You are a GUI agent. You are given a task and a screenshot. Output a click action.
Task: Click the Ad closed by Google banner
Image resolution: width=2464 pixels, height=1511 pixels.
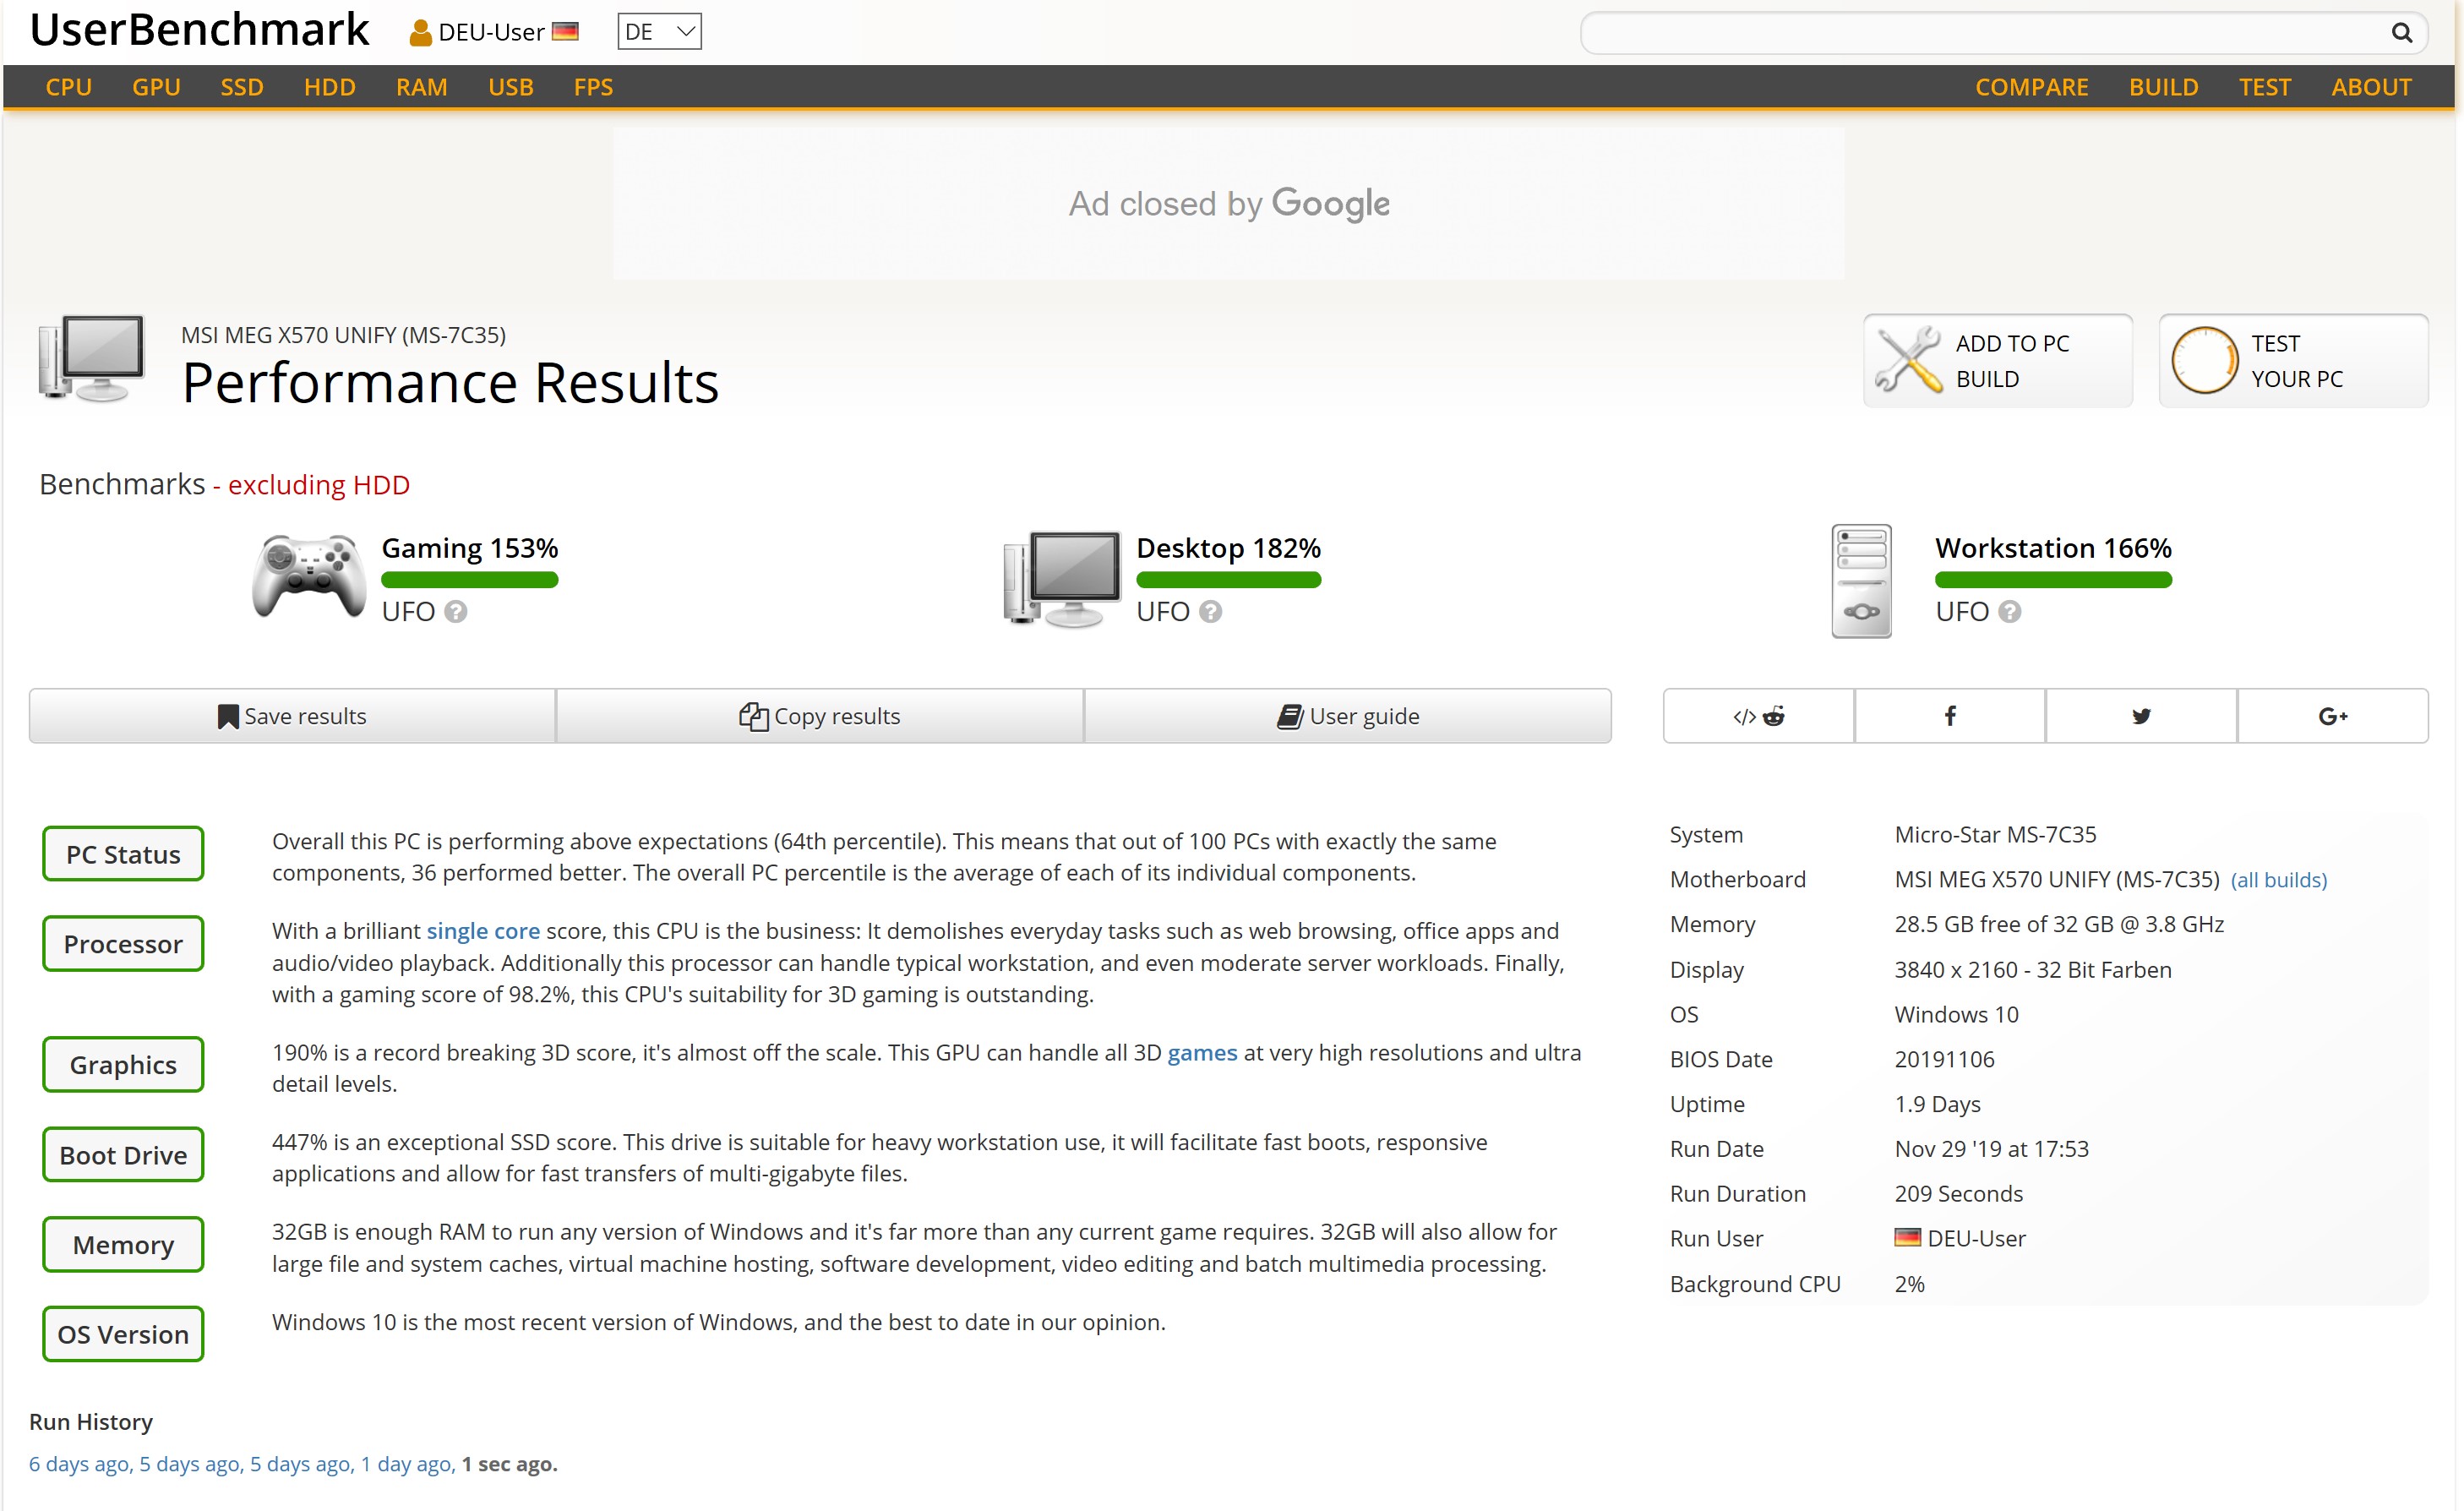click(x=1229, y=204)
